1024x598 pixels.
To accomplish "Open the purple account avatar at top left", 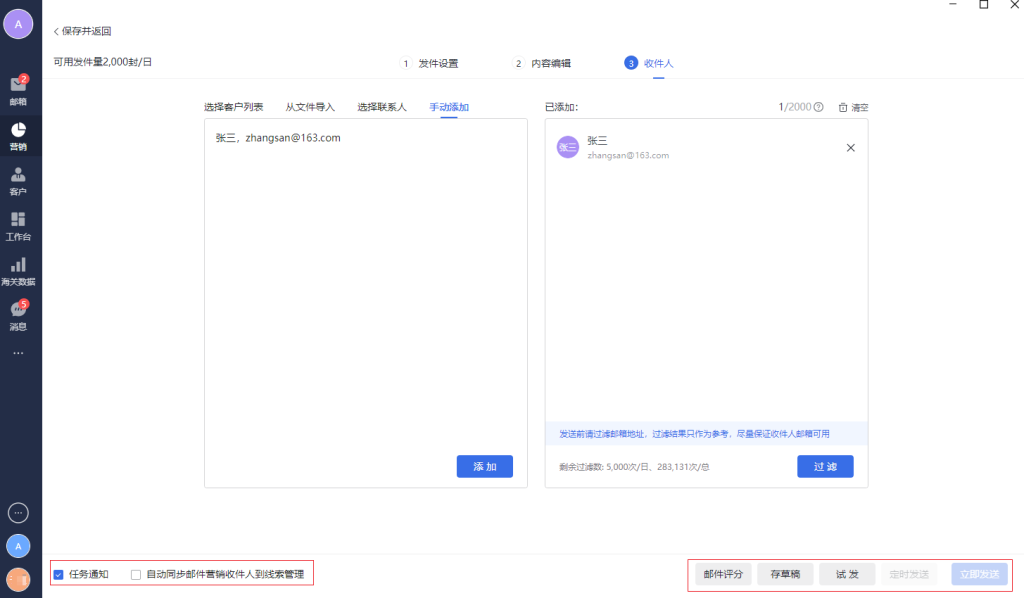I will (18, 24).
